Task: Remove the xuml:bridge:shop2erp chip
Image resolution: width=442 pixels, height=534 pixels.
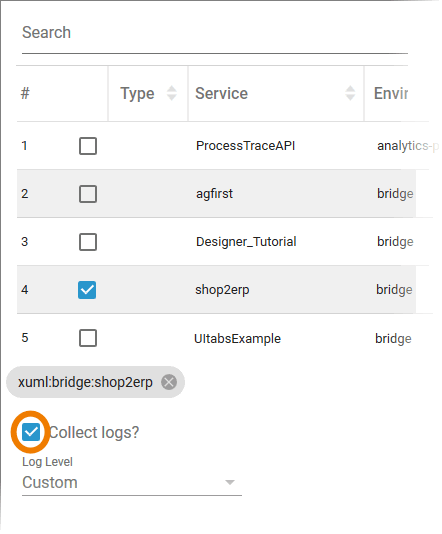Action: (x=169, y=382)
